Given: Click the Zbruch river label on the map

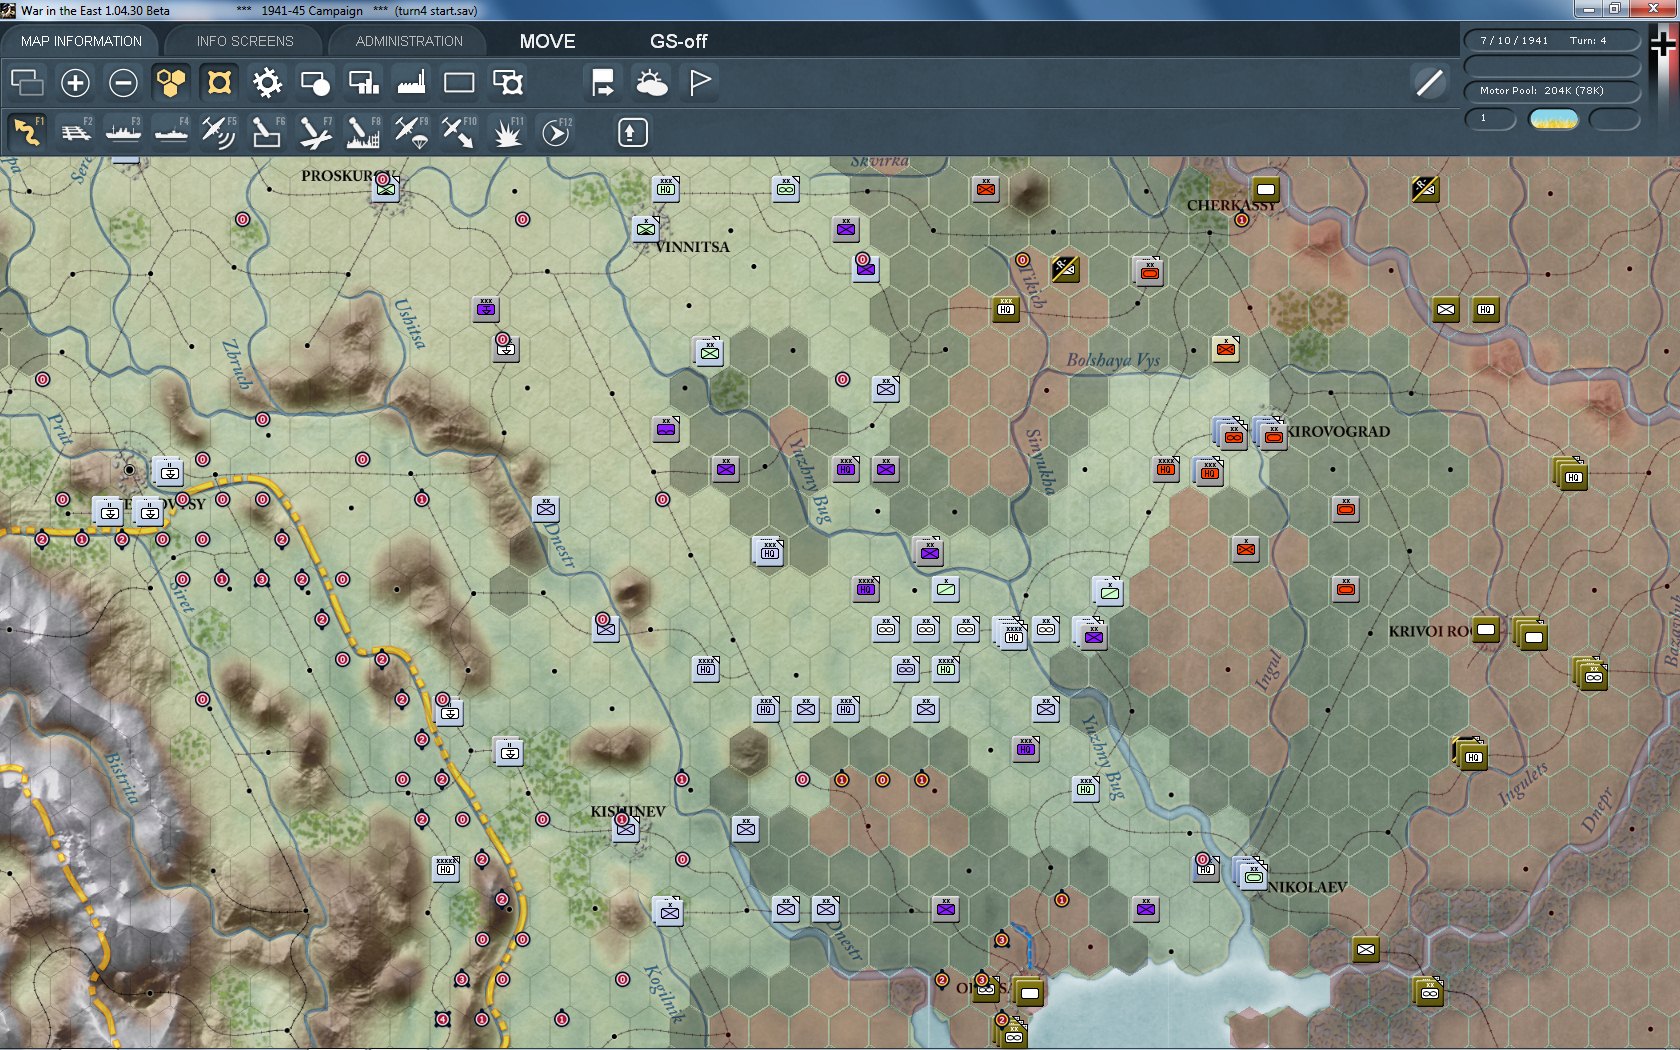Looking at the screenshot, I should click(238, 364).
